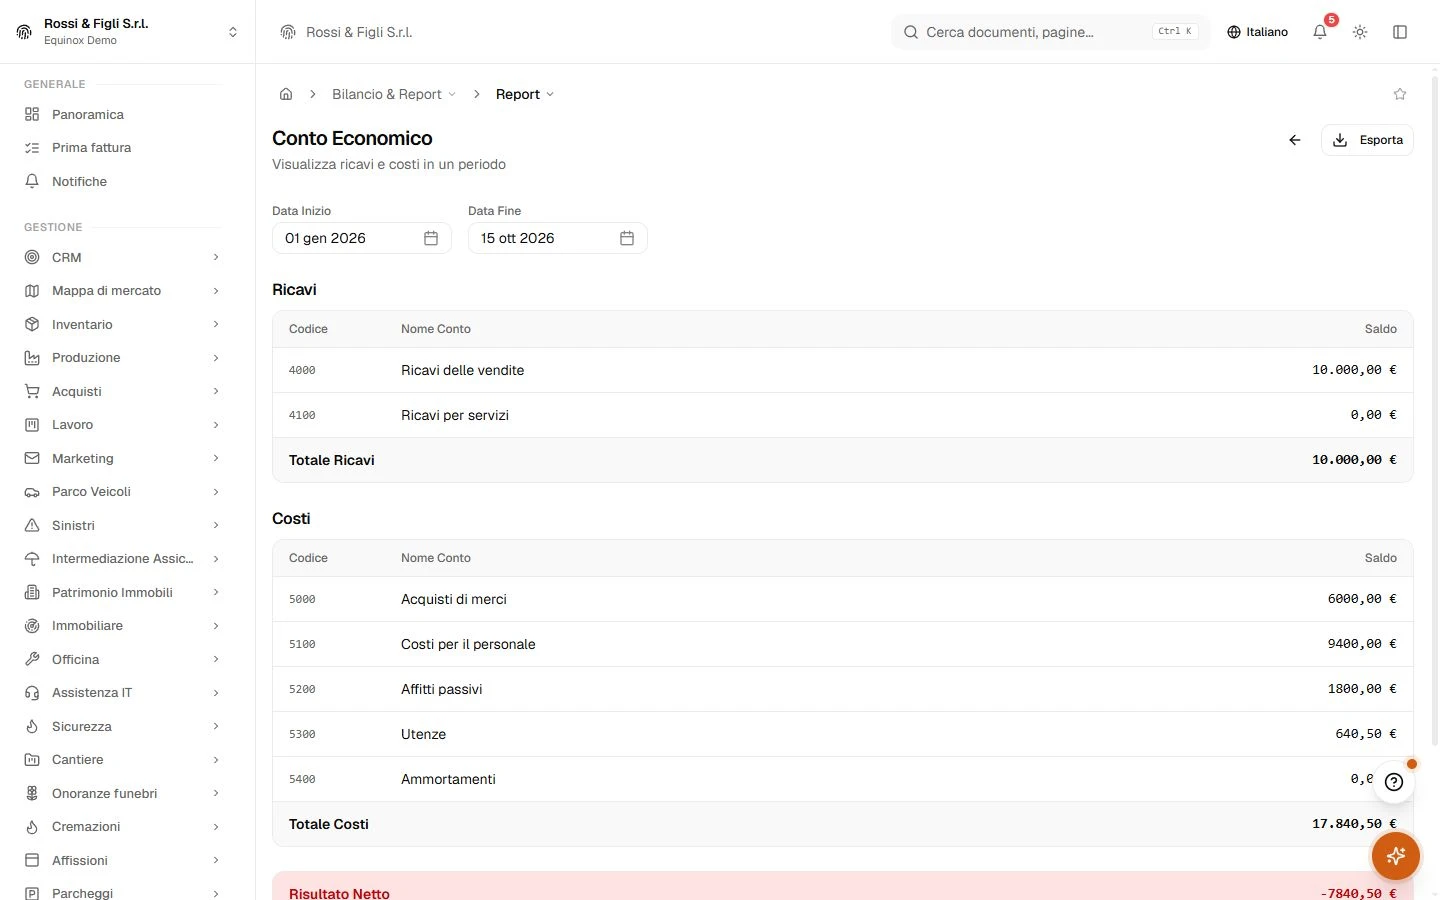Open the floating help question icon
This screenshot has height=900, width=1440.
[x=1394, y=782]
